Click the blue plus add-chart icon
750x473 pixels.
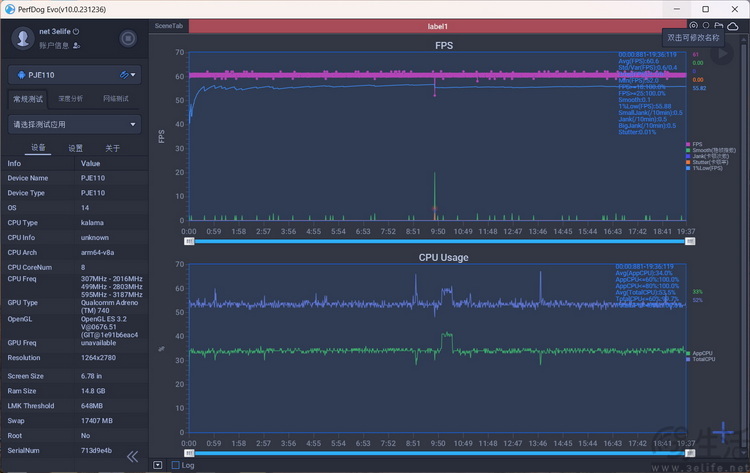(722, 432)
